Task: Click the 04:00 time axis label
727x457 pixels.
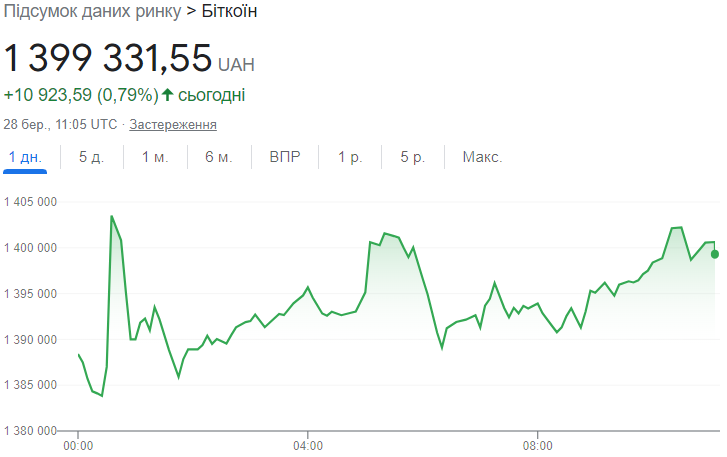Action: (x=308, y=445)
